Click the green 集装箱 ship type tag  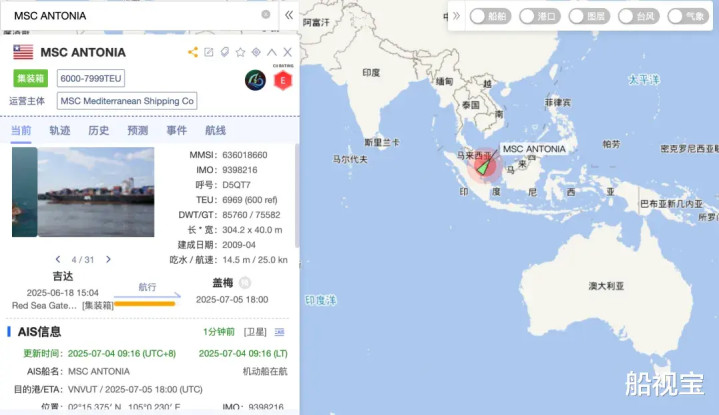(30, 78)
